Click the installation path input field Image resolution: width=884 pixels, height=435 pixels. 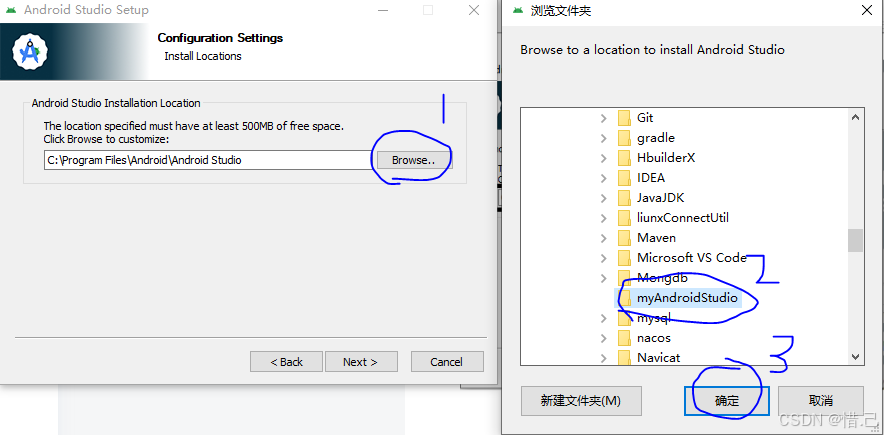click(207, 160)
